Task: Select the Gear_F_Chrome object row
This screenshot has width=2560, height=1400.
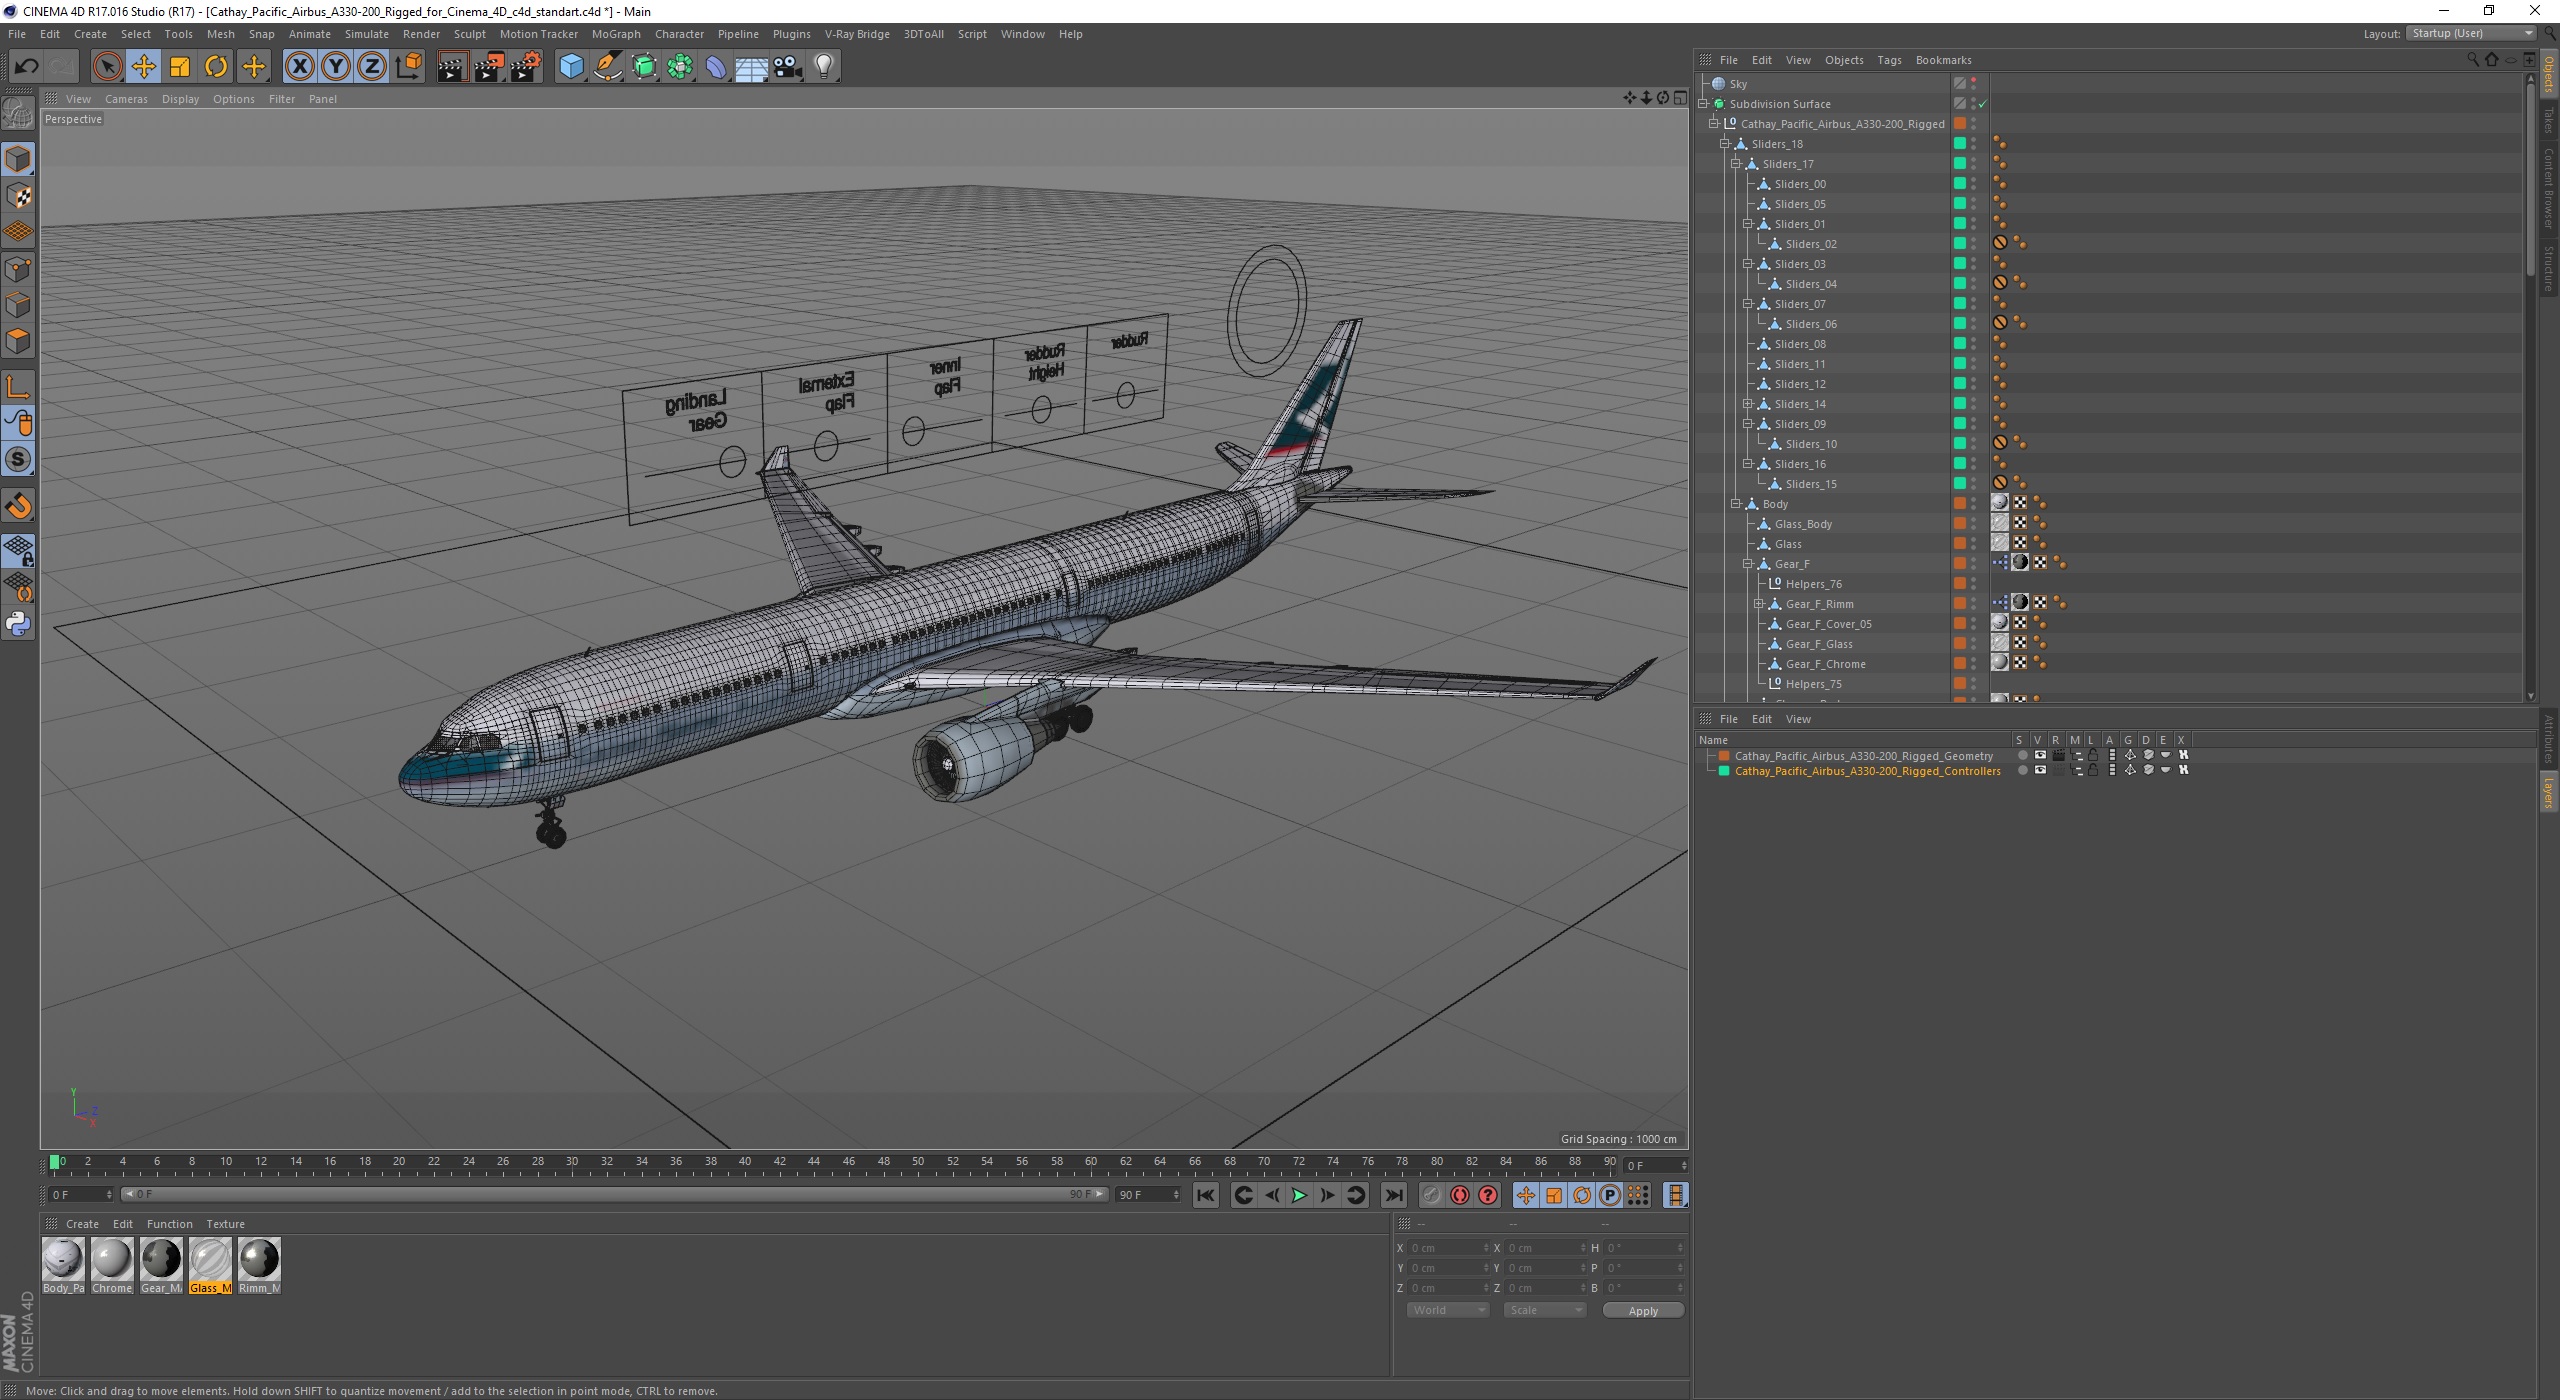Action: [x=1825, y=664]
